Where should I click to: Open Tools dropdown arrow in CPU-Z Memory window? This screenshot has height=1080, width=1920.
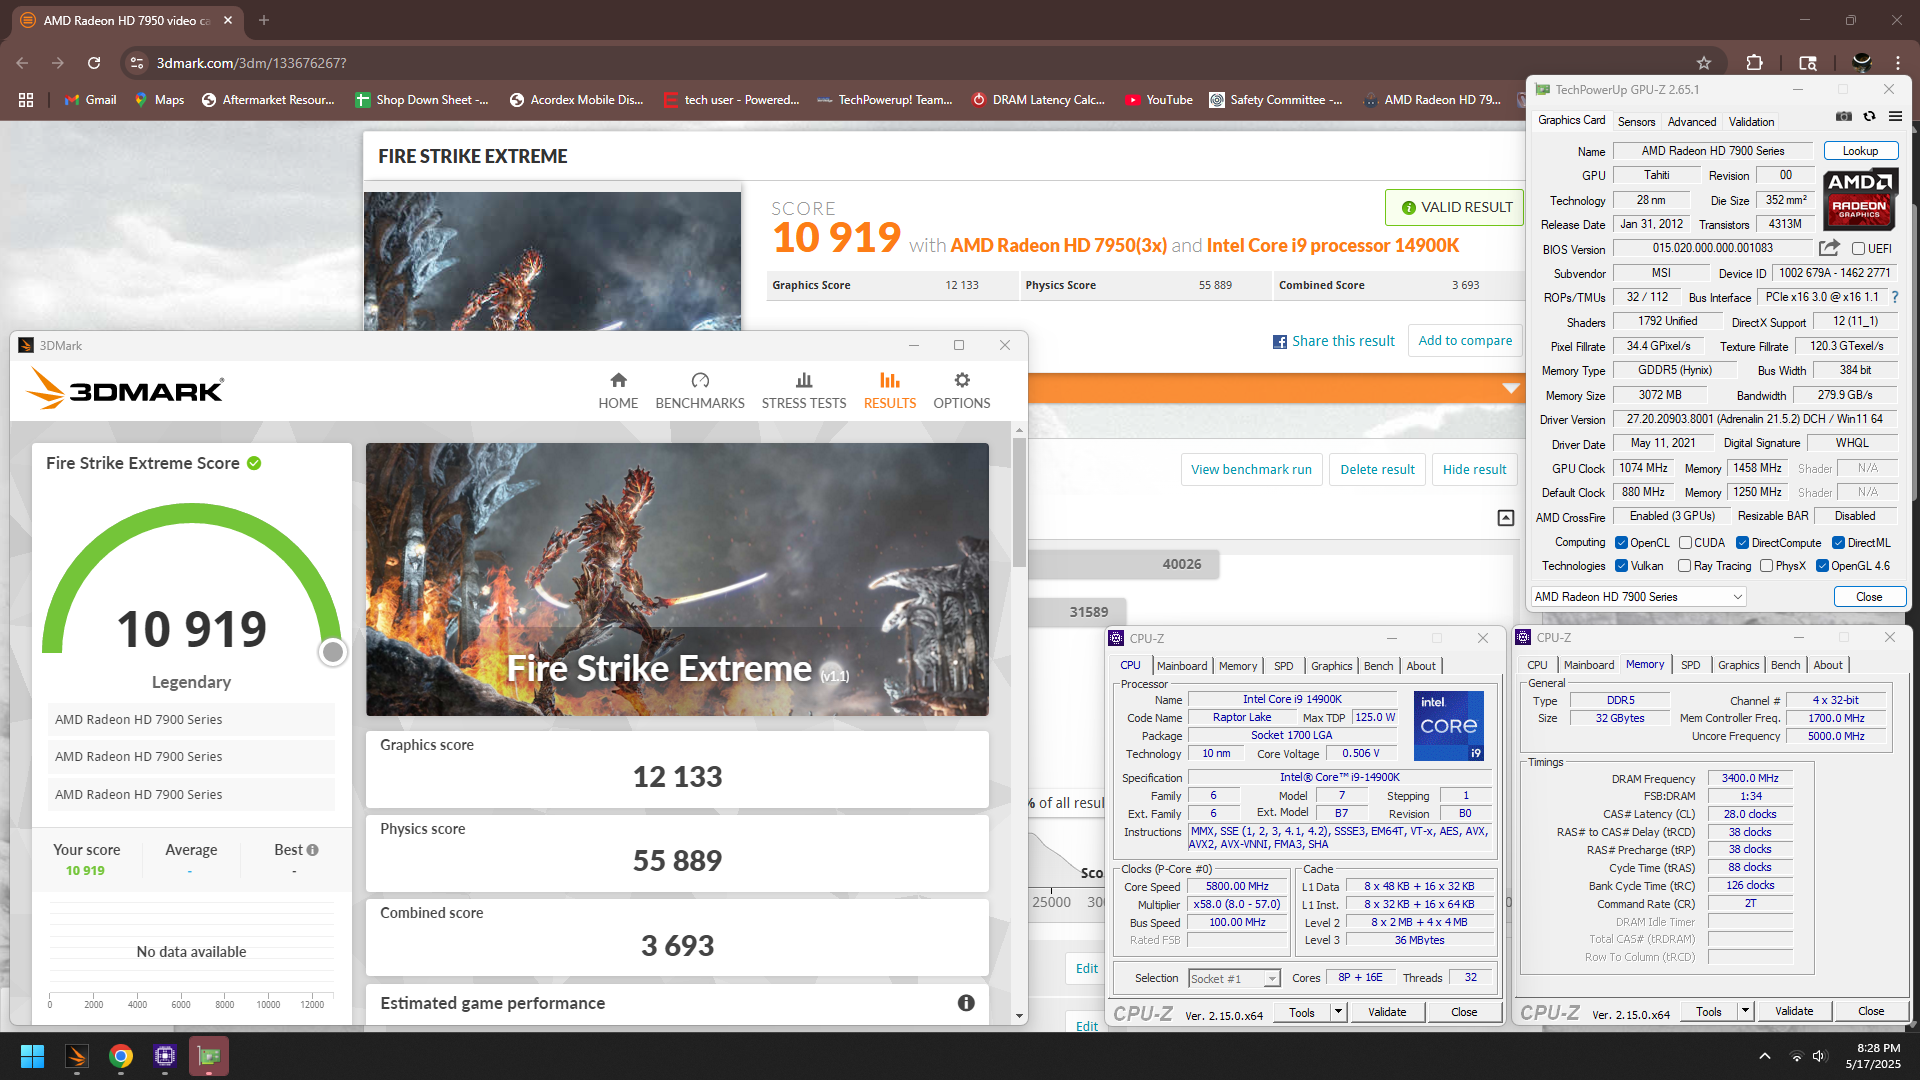pyautogui.click(x=1745, y=1011)
